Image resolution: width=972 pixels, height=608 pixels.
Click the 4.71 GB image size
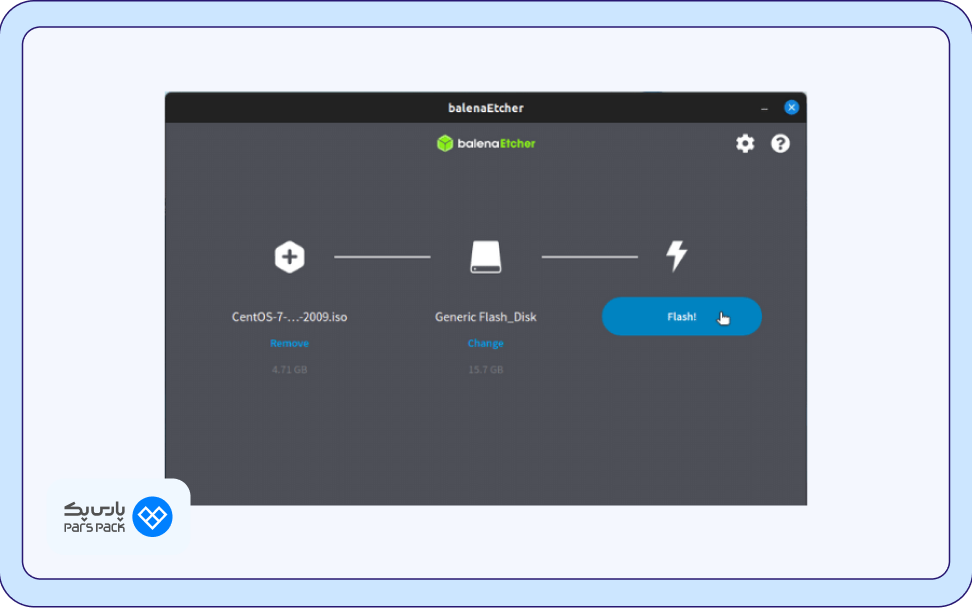tap(289, 370)
